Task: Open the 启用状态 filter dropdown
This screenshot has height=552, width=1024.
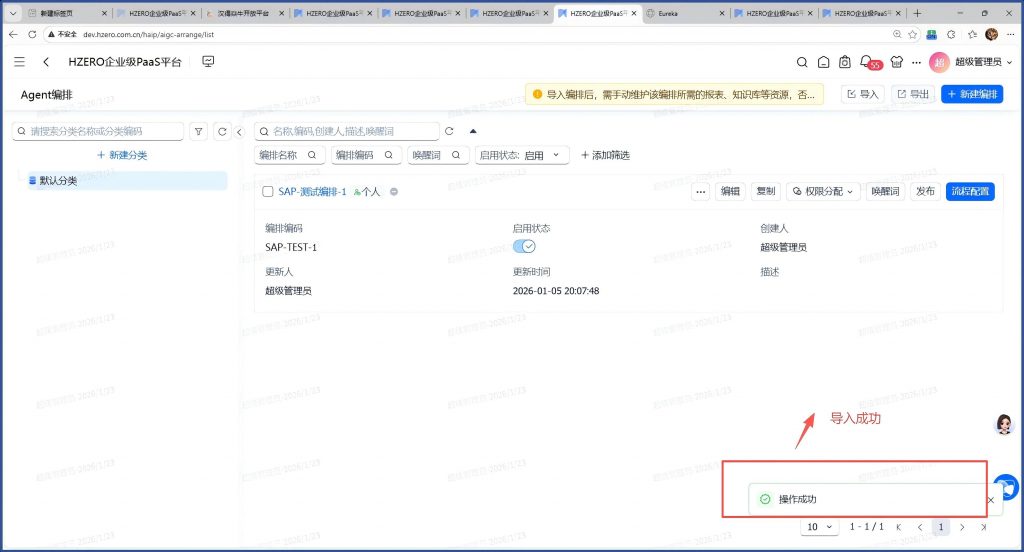Action: (522, 155)
